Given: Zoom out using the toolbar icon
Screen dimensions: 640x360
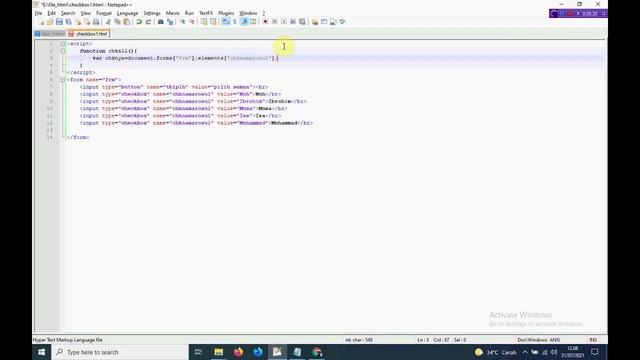Looking at the screenshot, I should (191, 22).
